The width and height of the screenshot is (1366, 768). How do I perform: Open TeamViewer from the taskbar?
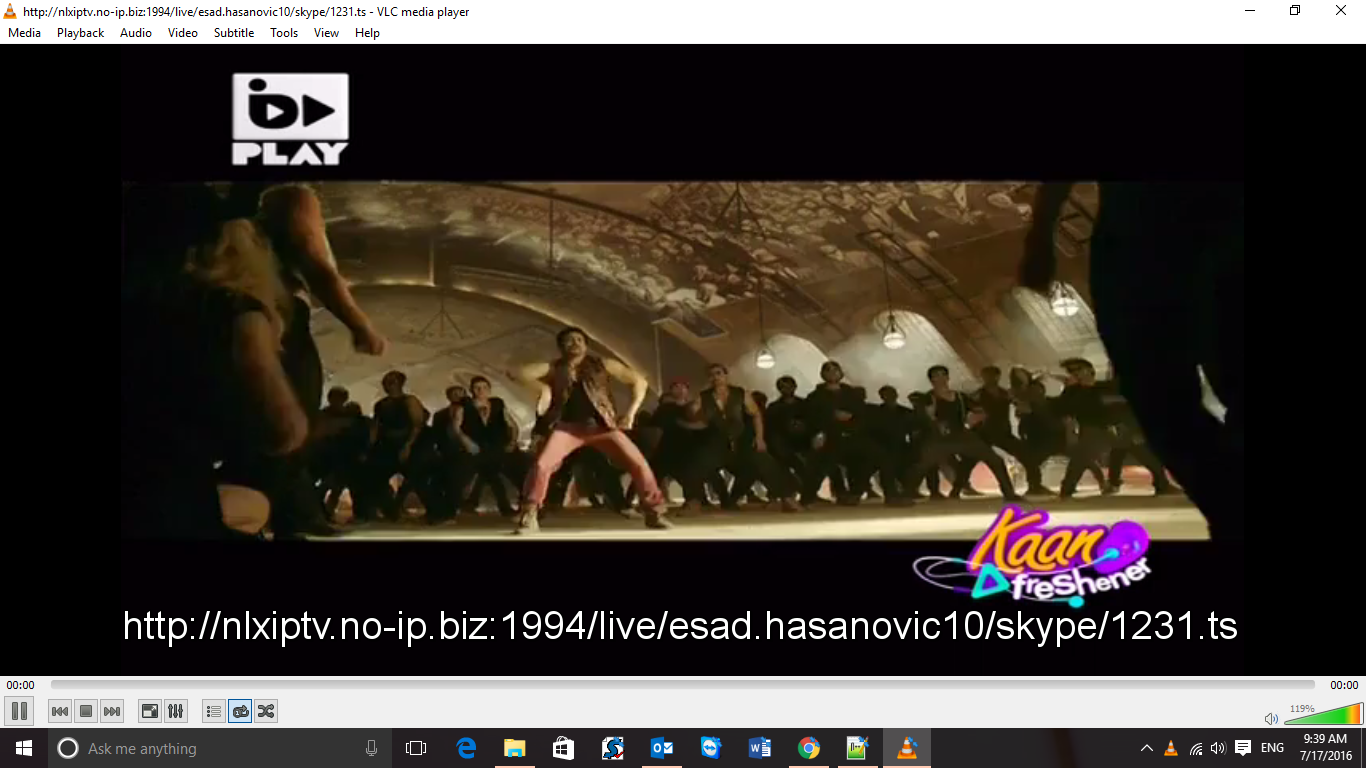711,748
